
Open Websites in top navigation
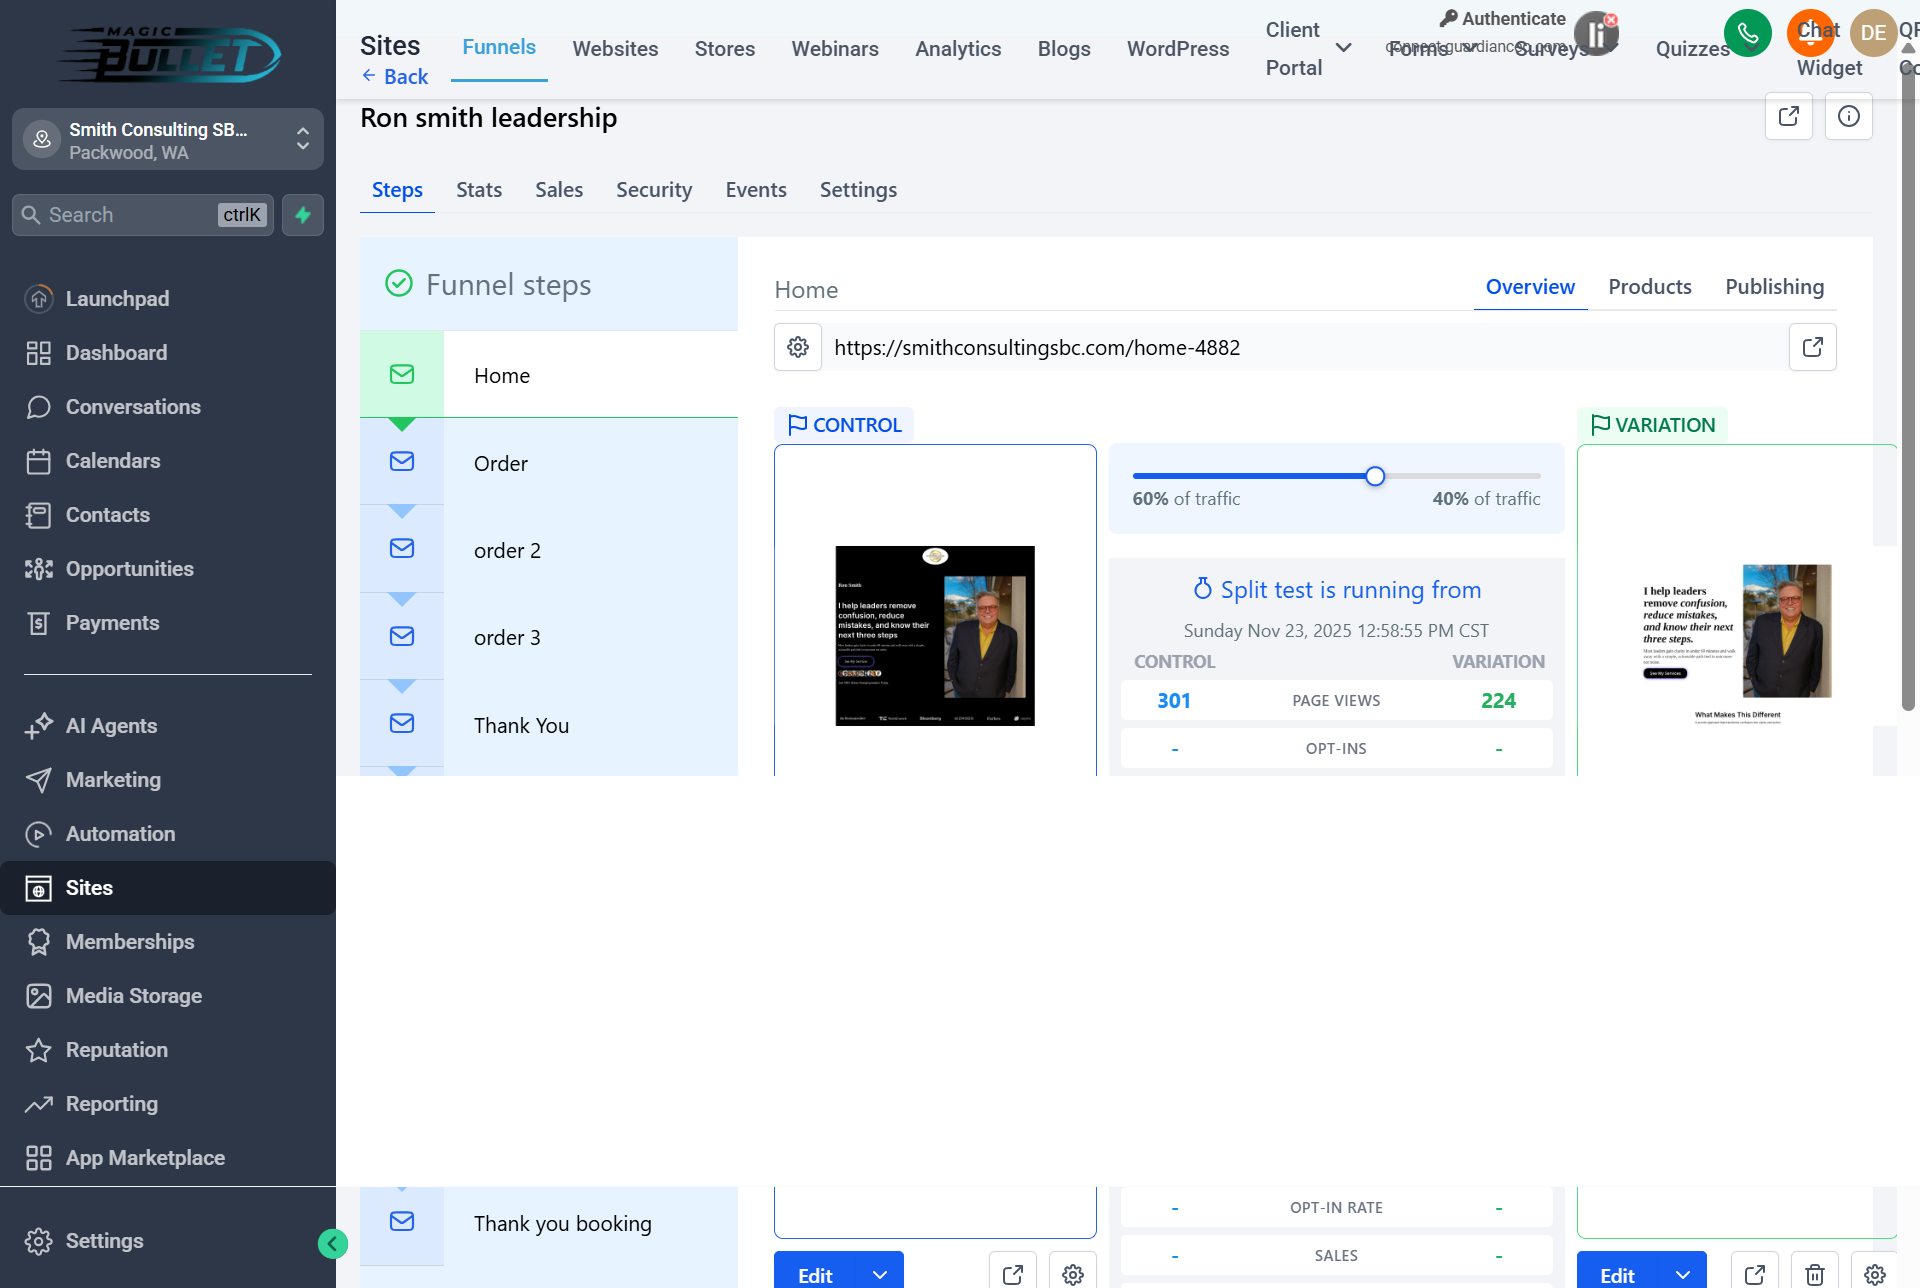(x=615, y=49)
